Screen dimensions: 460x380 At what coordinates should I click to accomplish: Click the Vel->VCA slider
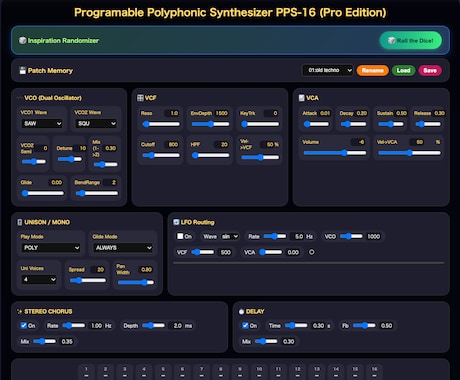point(409,153)
